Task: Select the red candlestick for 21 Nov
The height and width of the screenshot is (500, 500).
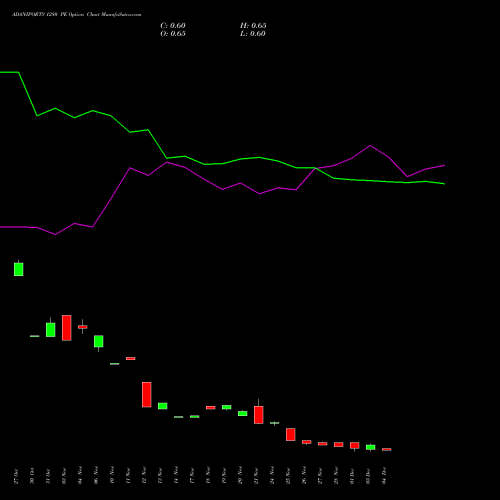Action: pos(259,414)
